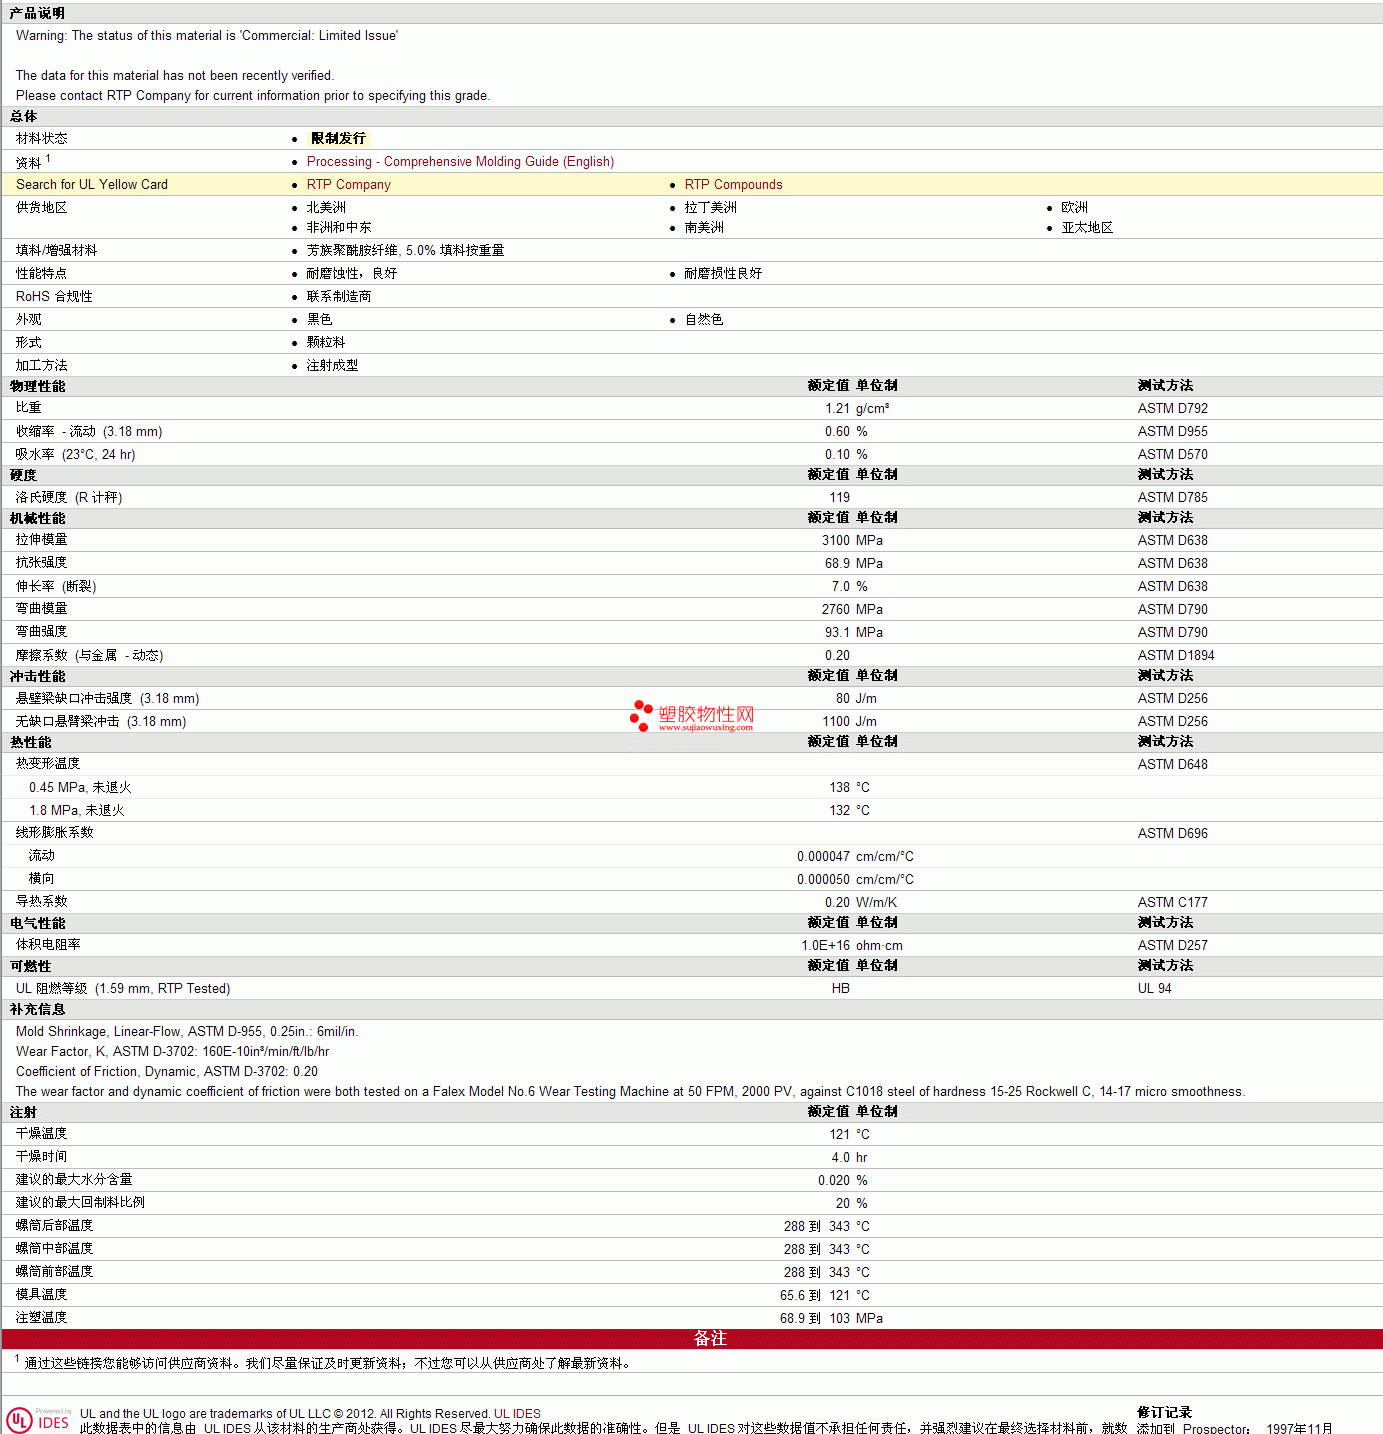Select the flow CLTE value 0.000047
Image resolution: width=1383 pixels, height=1434 pixels.
823,857
